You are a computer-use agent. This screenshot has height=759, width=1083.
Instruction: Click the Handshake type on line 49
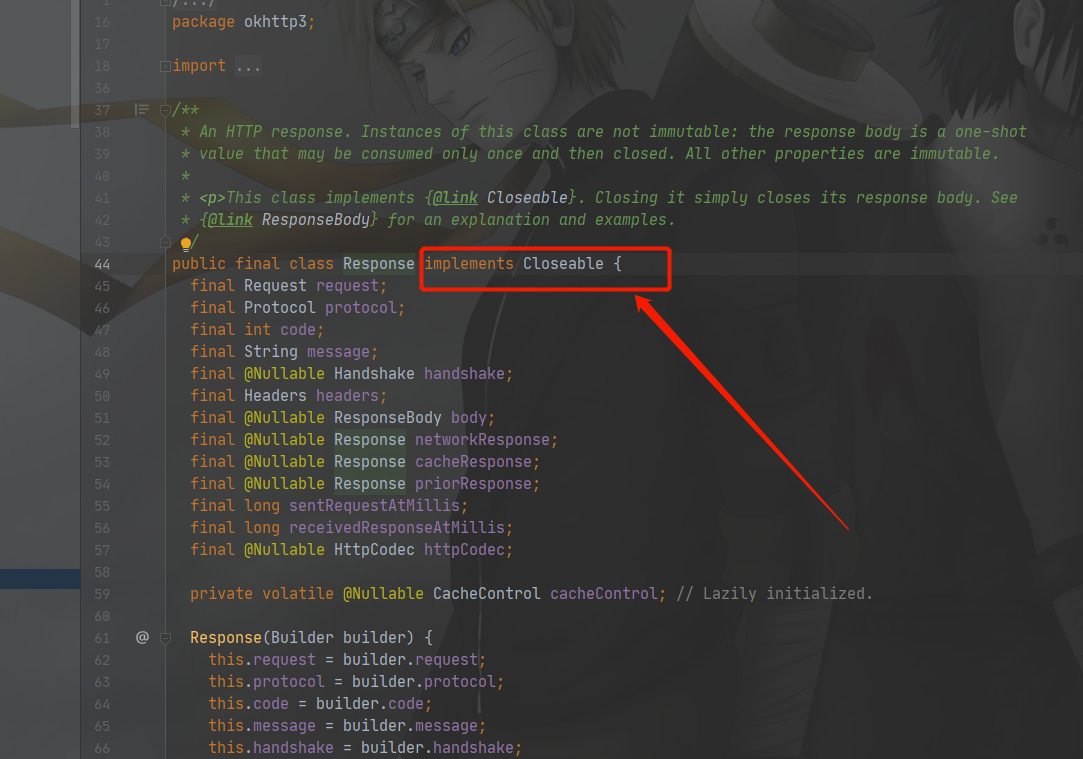click(374, 374)
